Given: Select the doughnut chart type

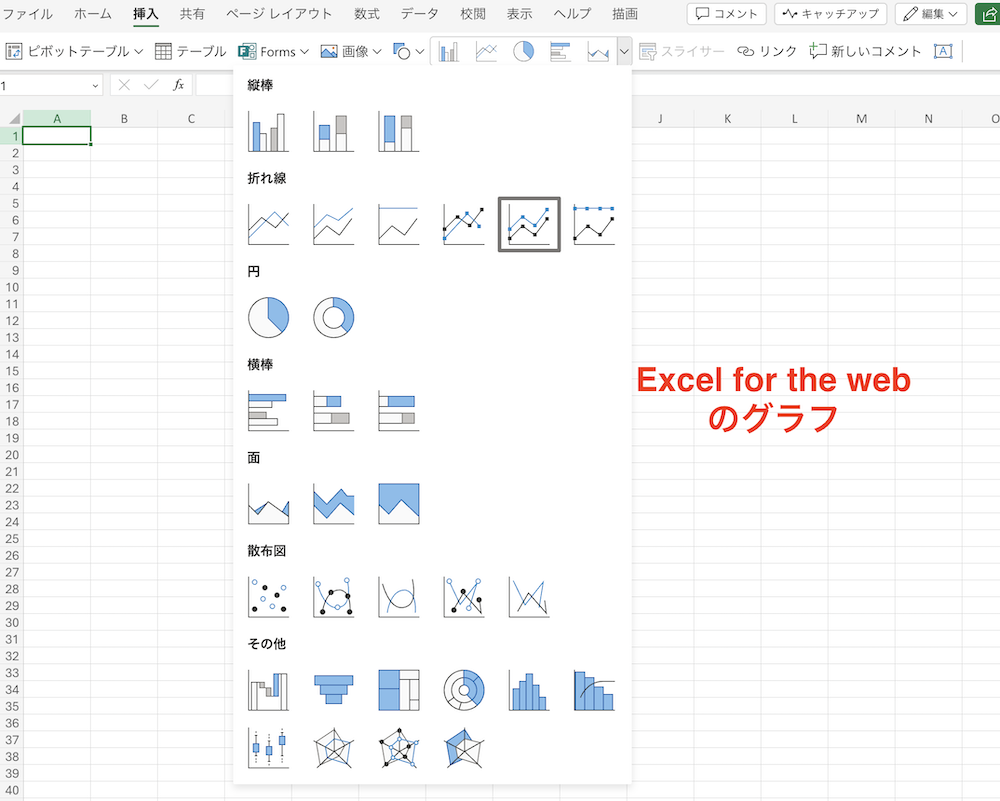Looking at the screenshot, I should [334, 317].
